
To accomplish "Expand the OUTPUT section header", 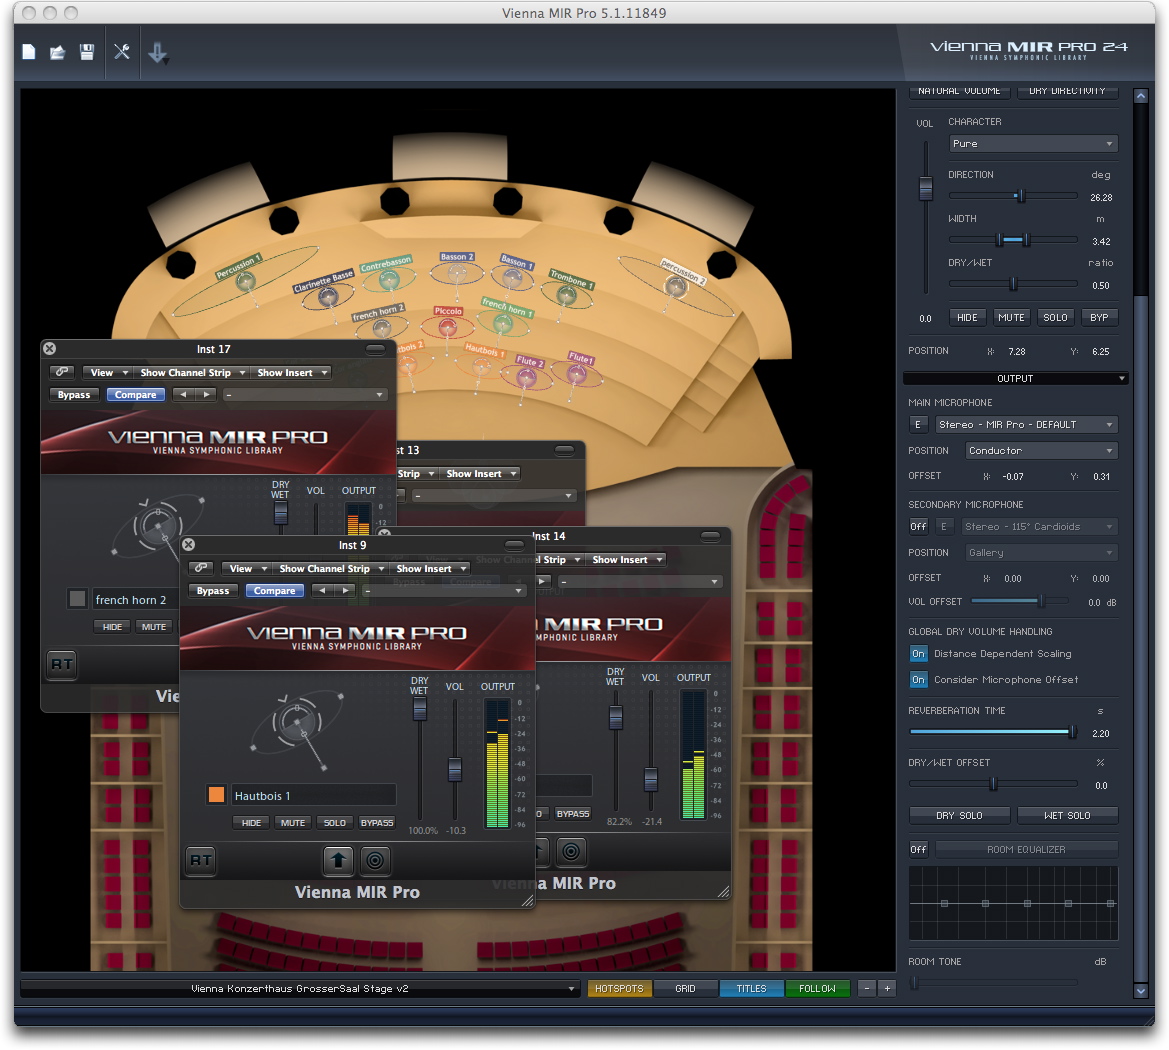I will point(1015,379).
